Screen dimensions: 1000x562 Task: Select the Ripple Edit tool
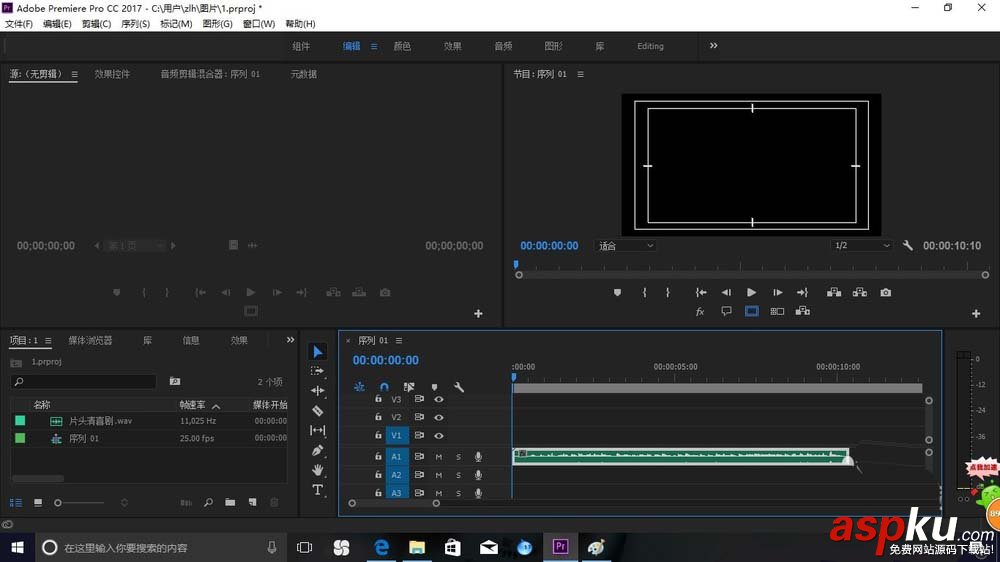318,390
